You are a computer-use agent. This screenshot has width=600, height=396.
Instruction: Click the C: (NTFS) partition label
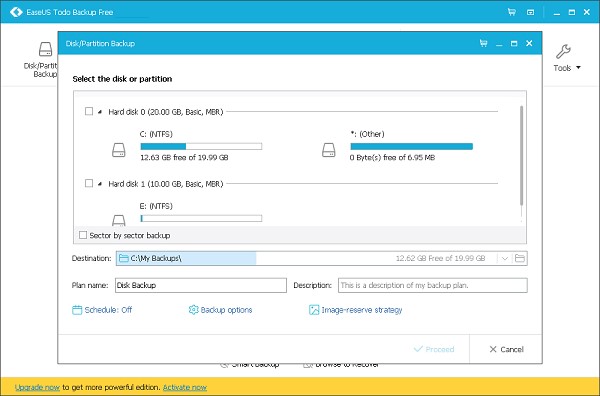pyautogui.click(x=156, y=134)
